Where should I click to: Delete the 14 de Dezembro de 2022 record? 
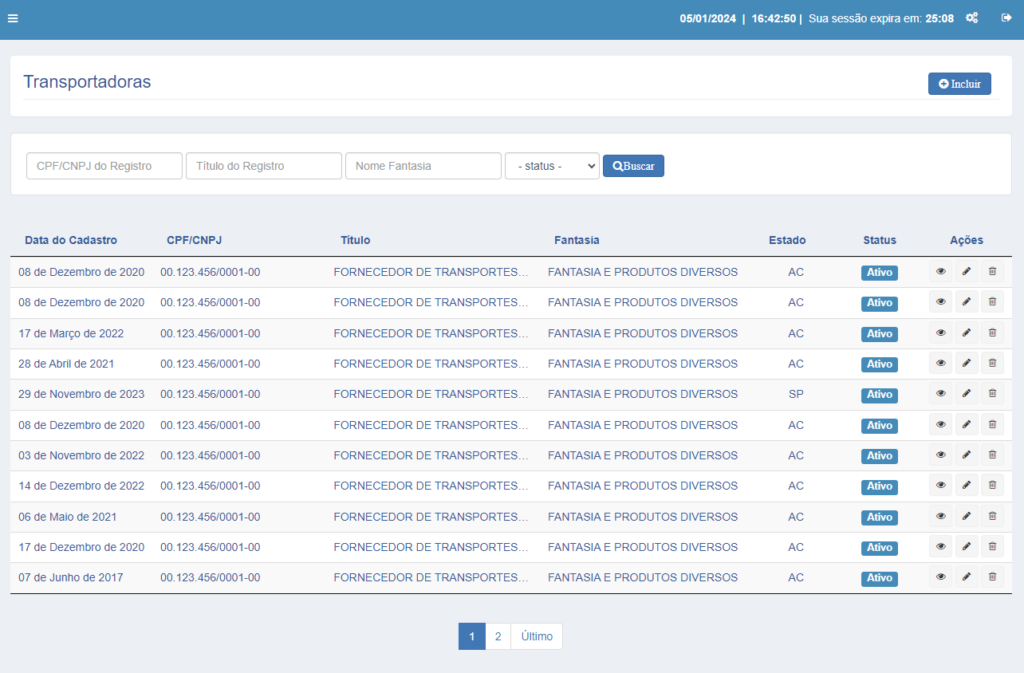pos(992,486)
